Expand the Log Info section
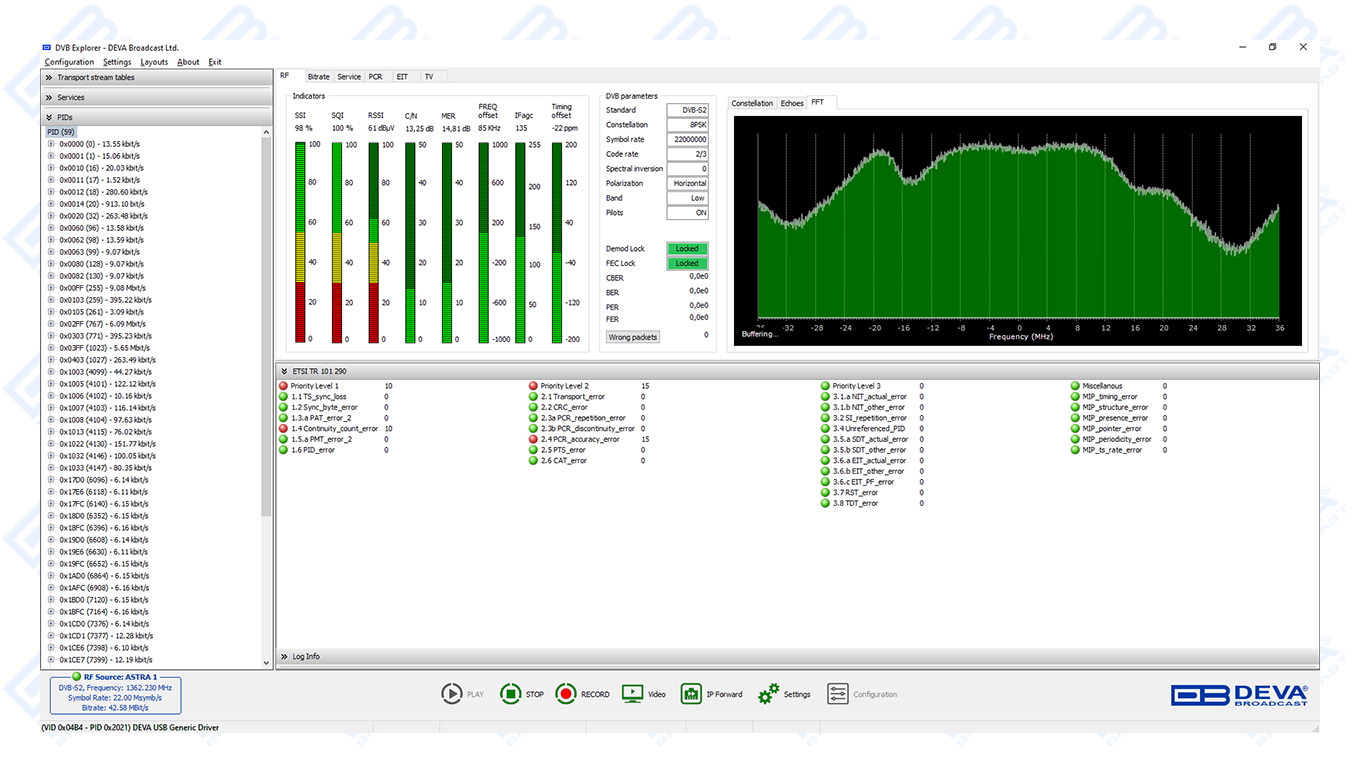The height and width of the screenshot is (773, 1360). [x=284, y=657]
